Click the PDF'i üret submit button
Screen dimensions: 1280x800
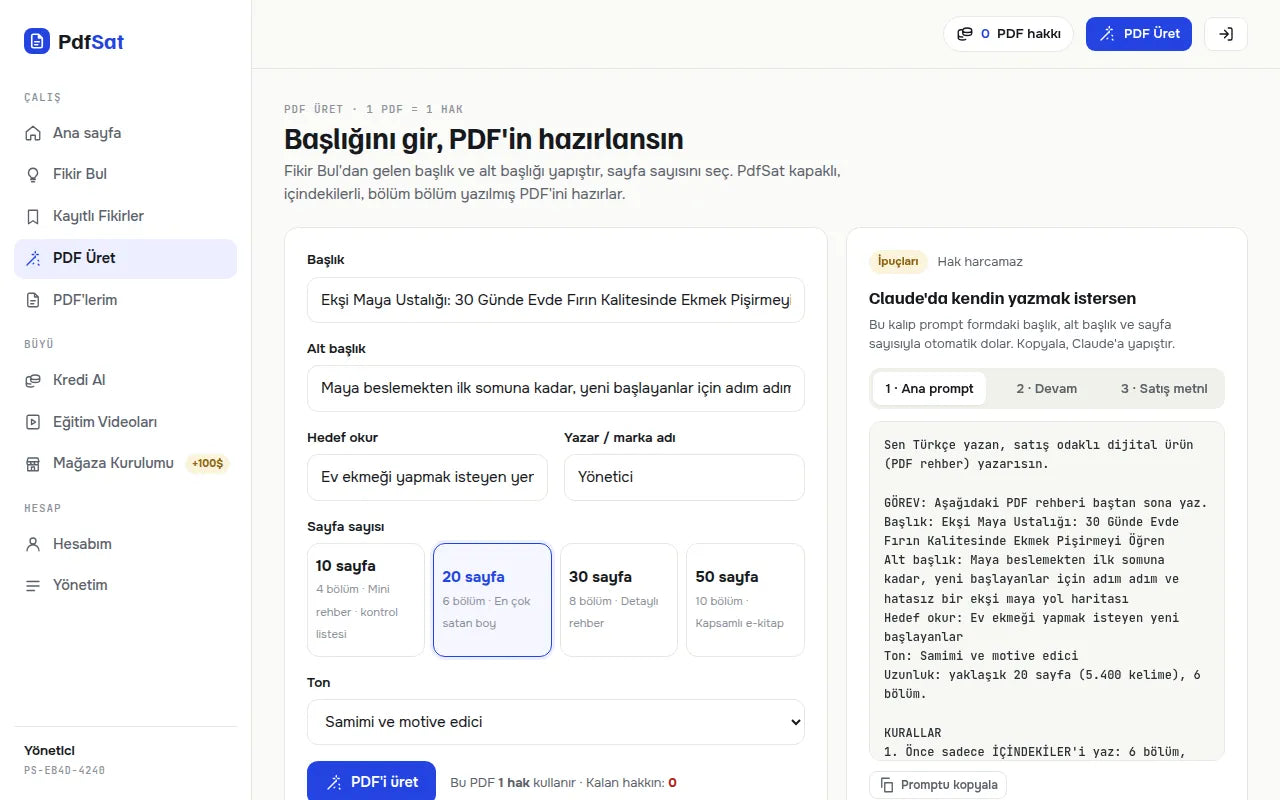point(371,782)
